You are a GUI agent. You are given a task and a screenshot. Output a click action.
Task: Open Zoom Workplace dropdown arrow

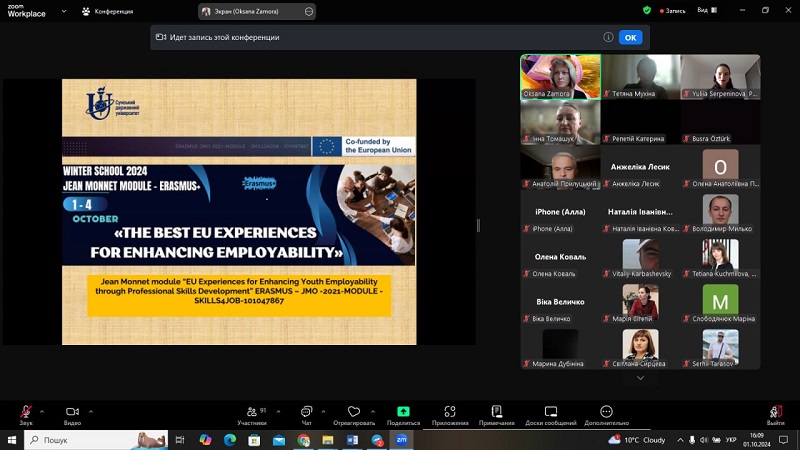64,11
